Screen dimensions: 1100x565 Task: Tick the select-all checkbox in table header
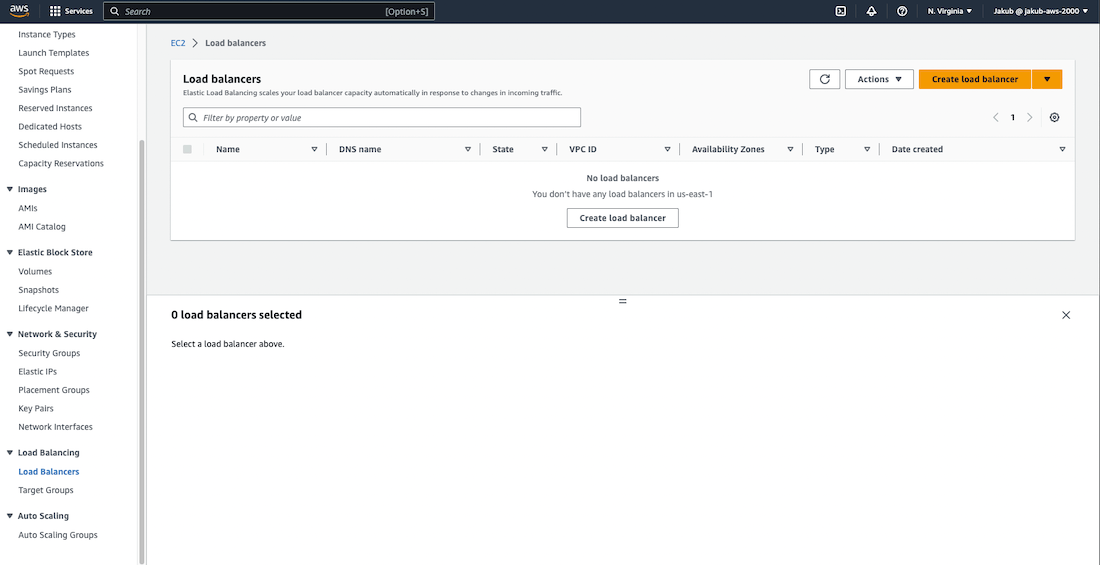(x=187, y=149)
